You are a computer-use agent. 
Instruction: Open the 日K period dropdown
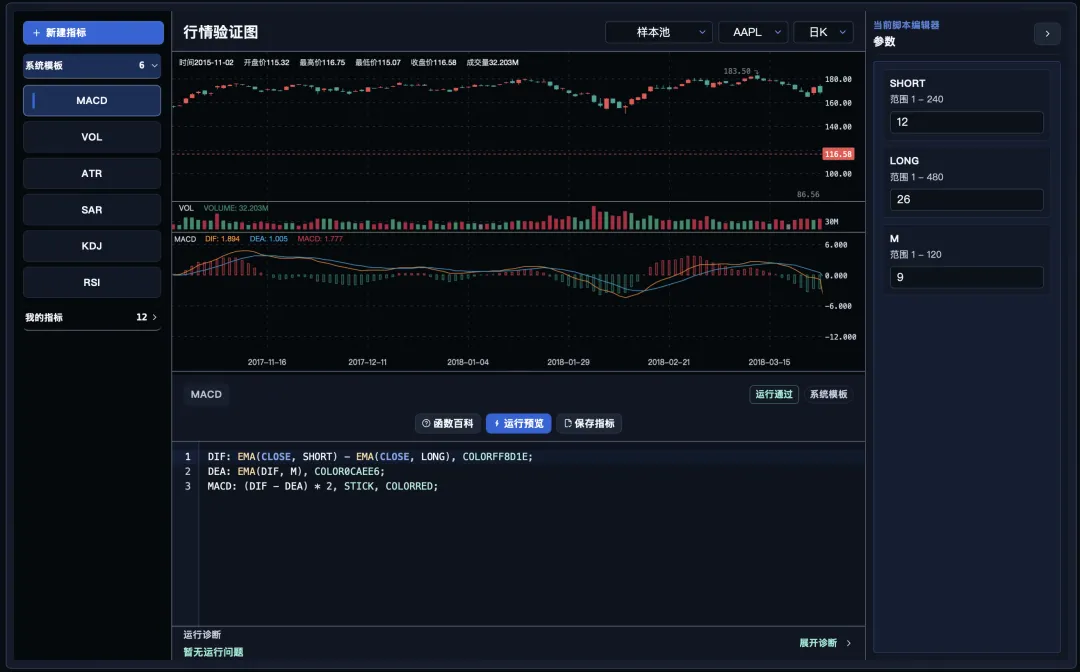click(x=823, y=32)
